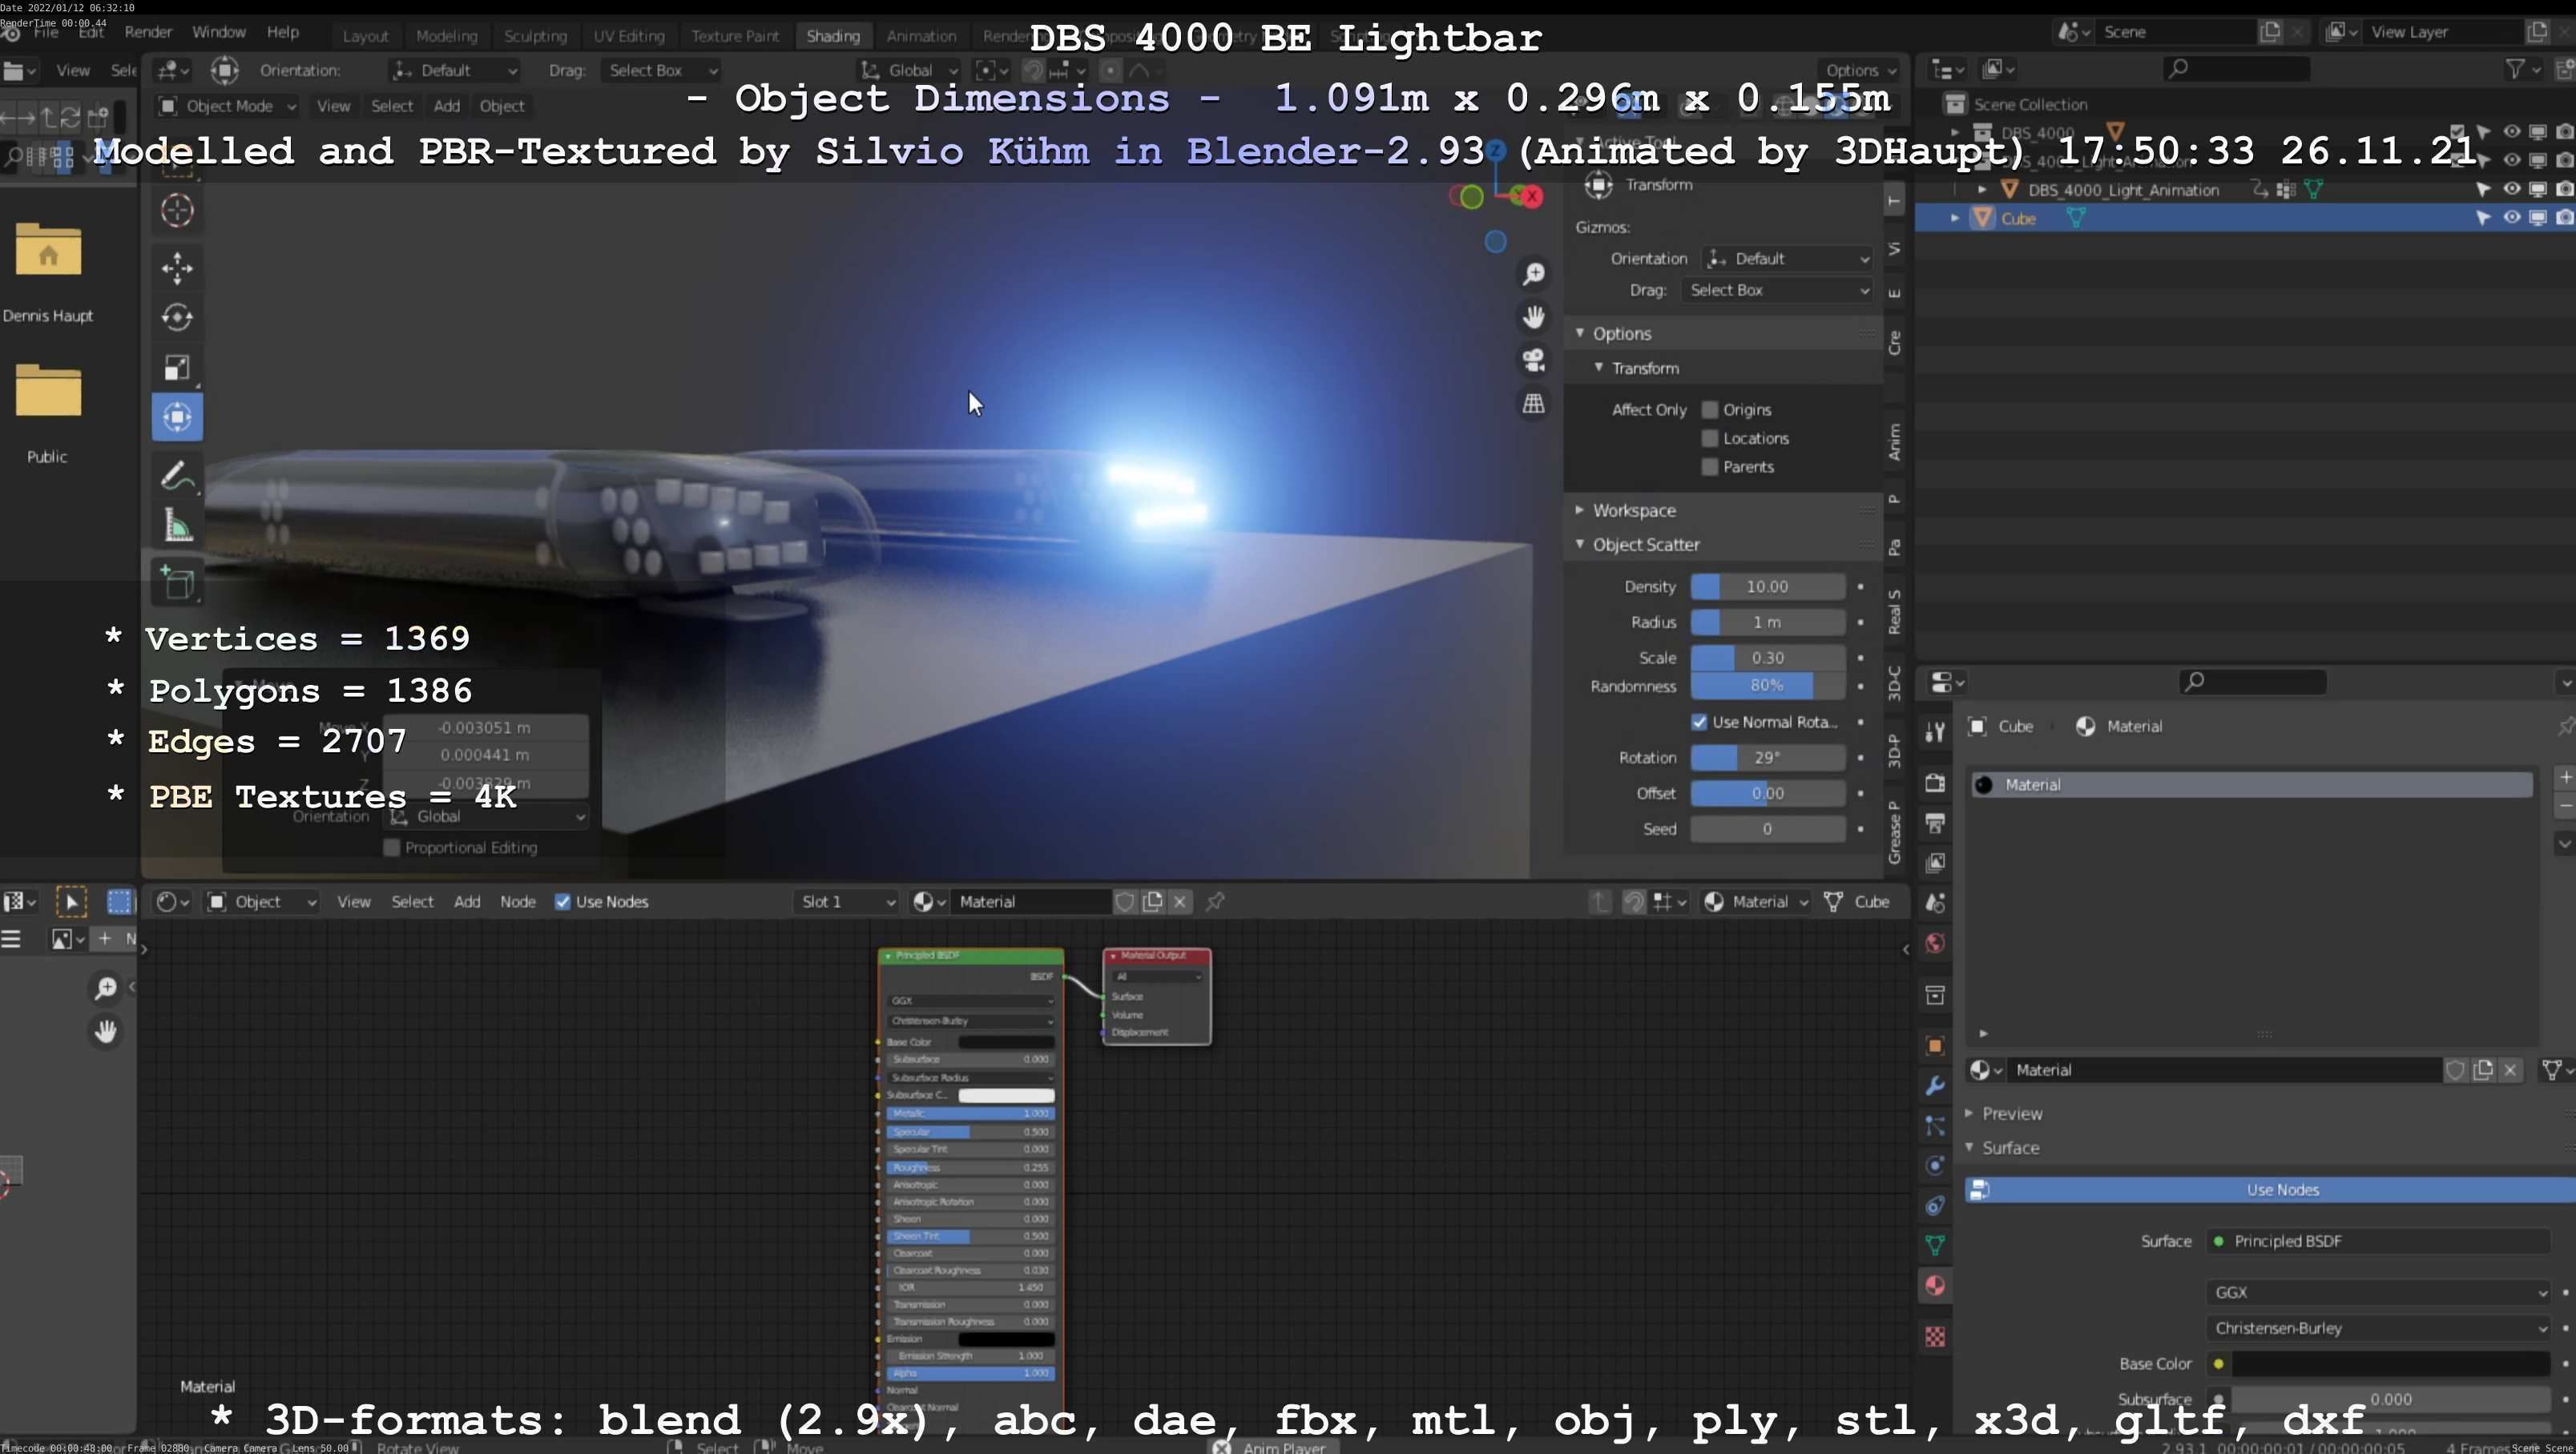Open Render properties camera icon

(x=1935, y=783)
